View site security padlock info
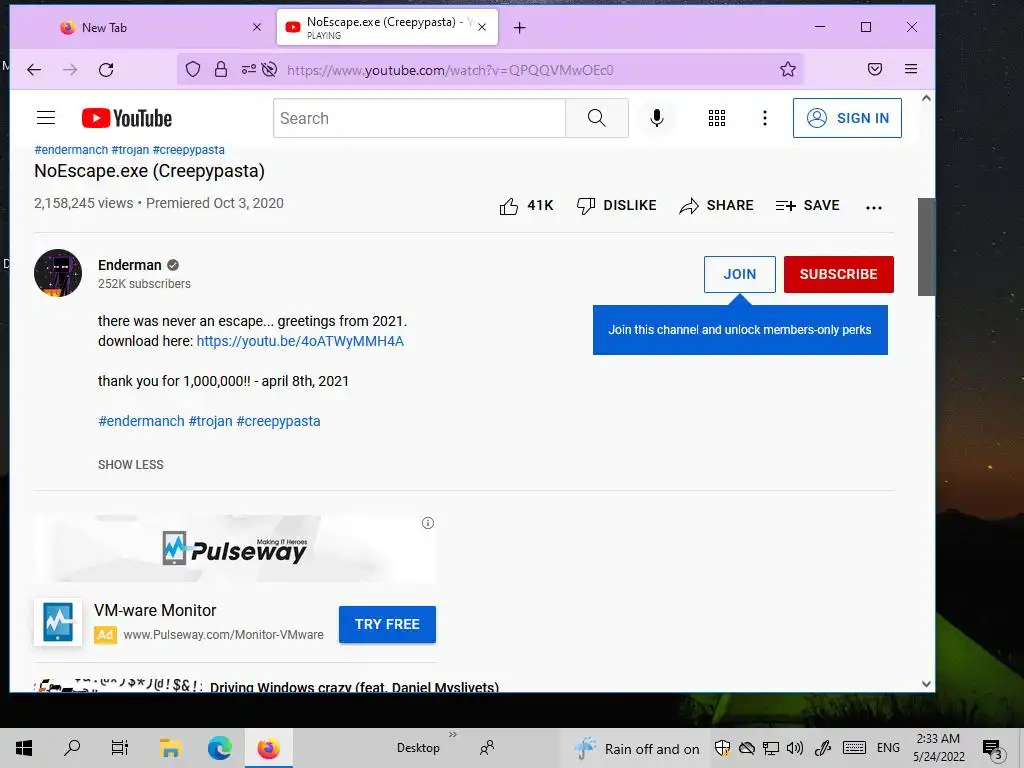 click(x=221, y=69)
